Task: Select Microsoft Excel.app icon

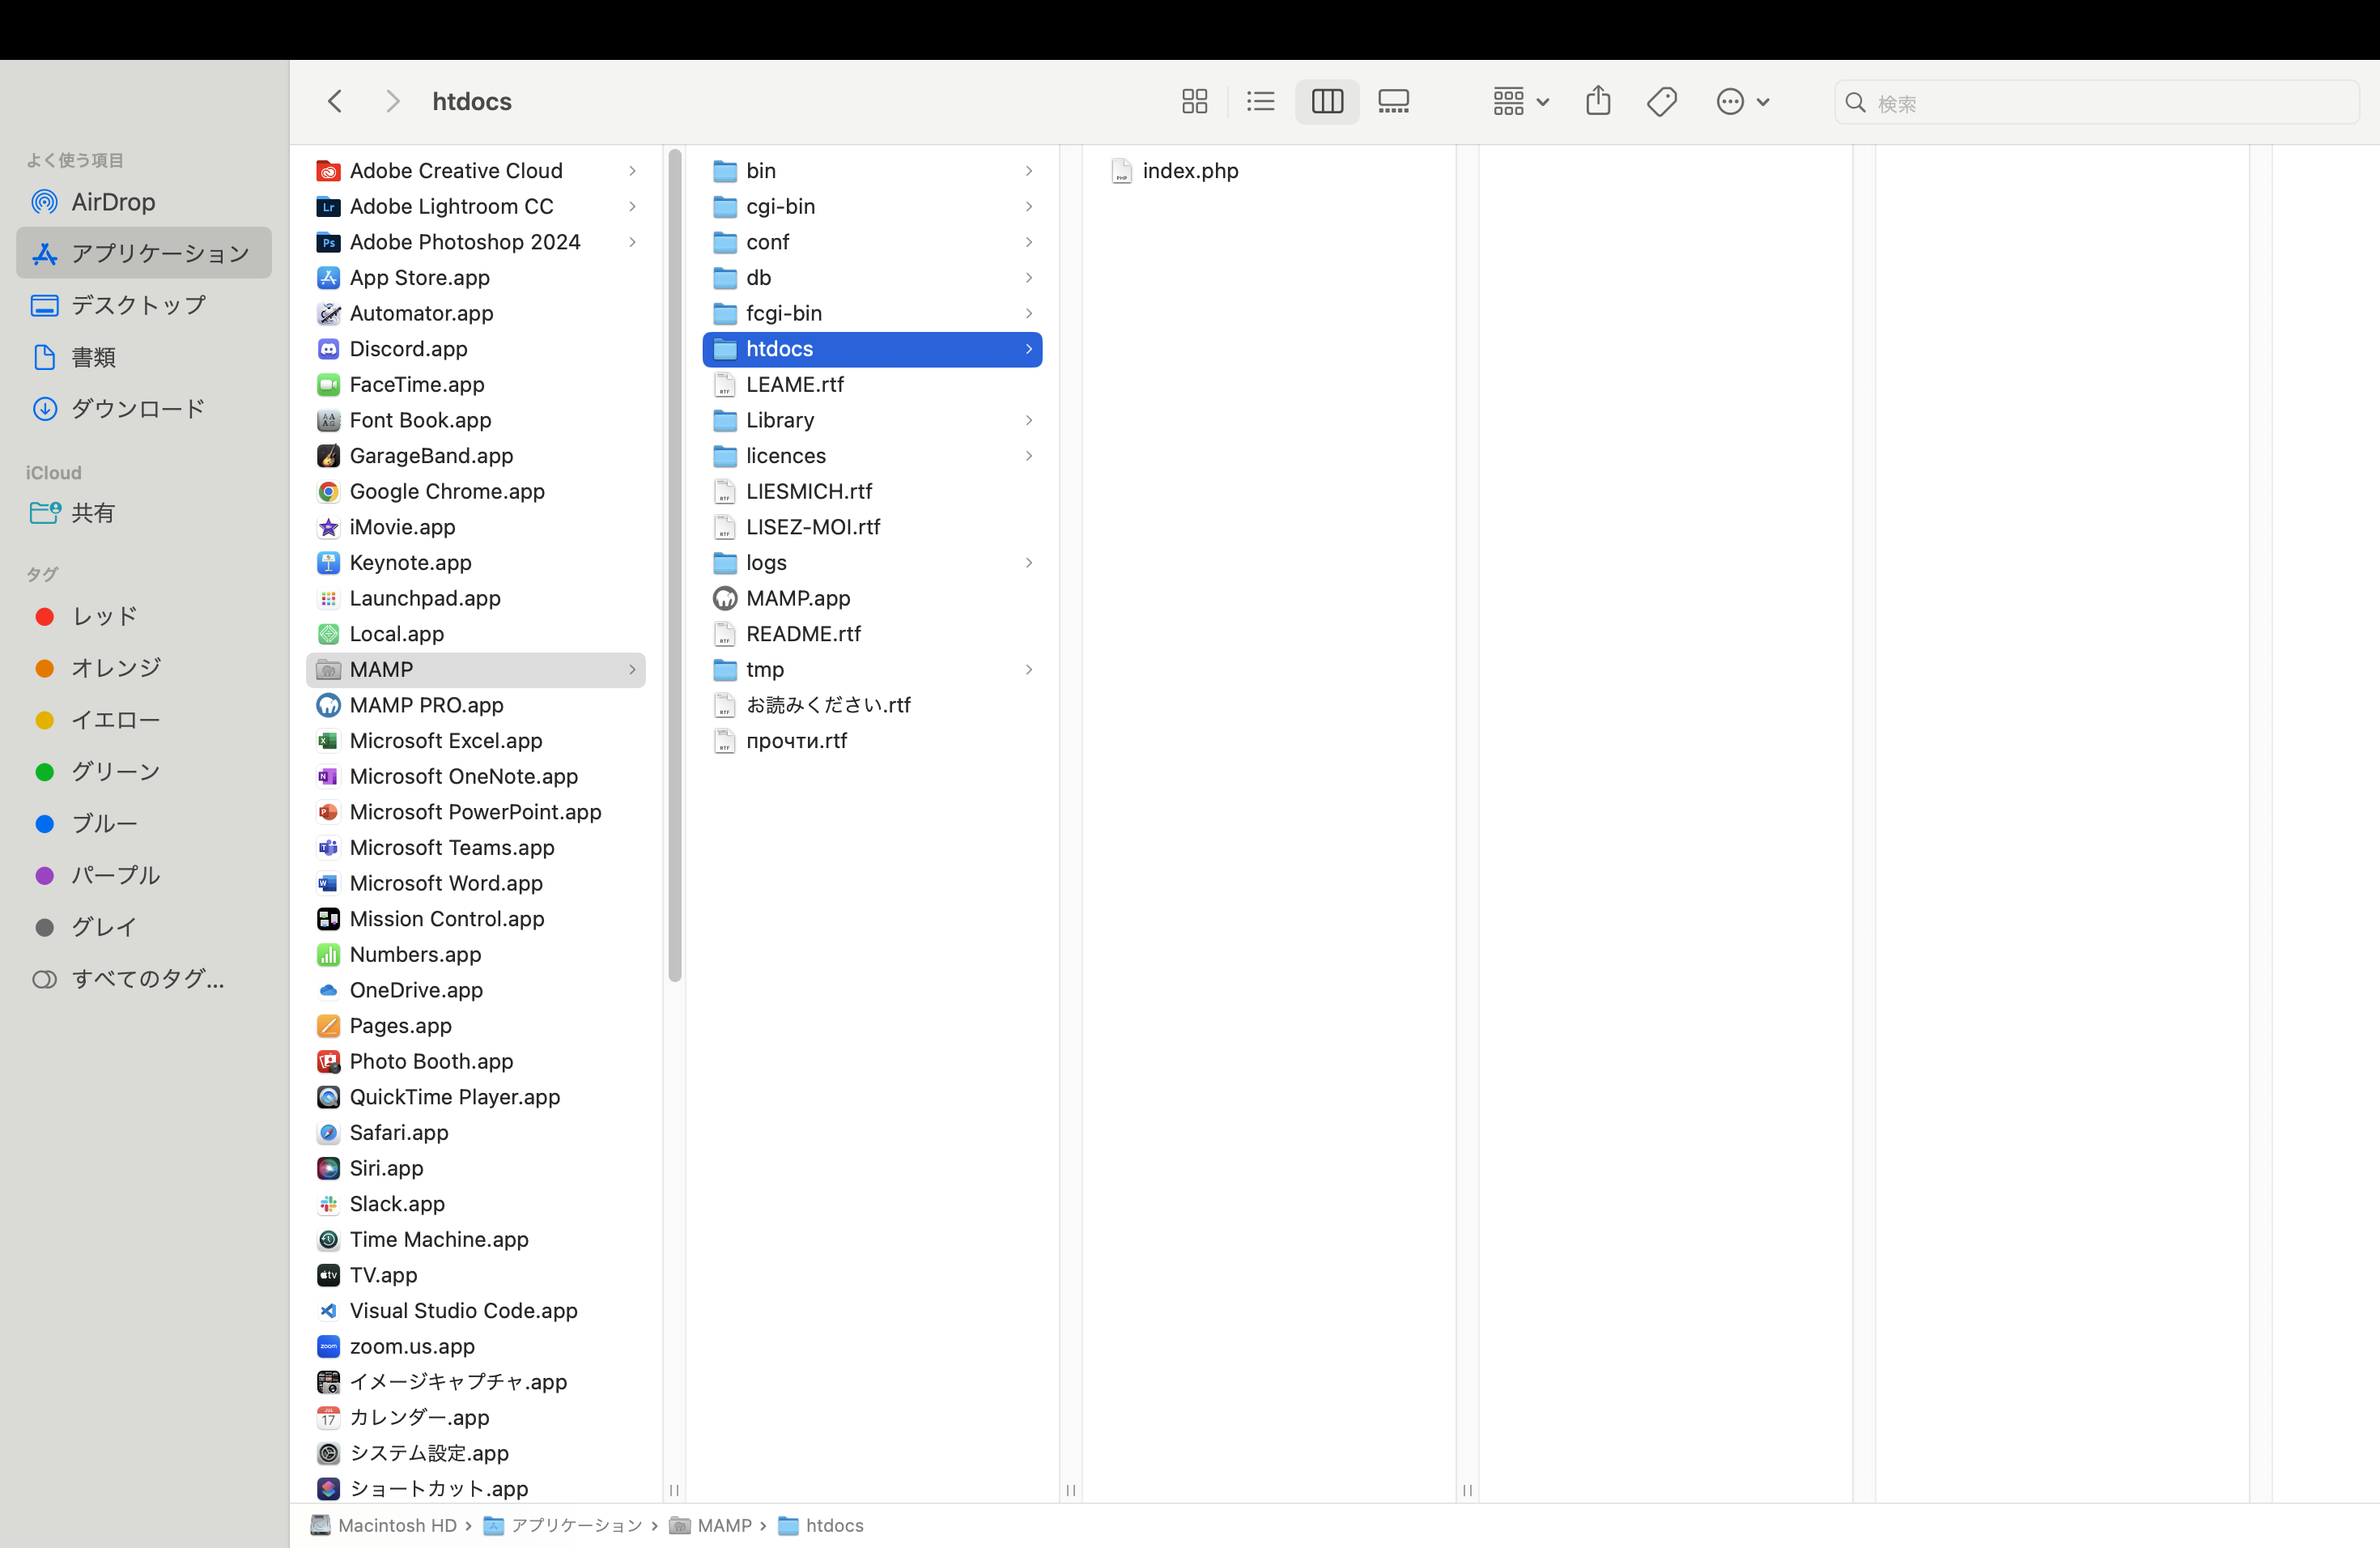Action: [328, 741]
